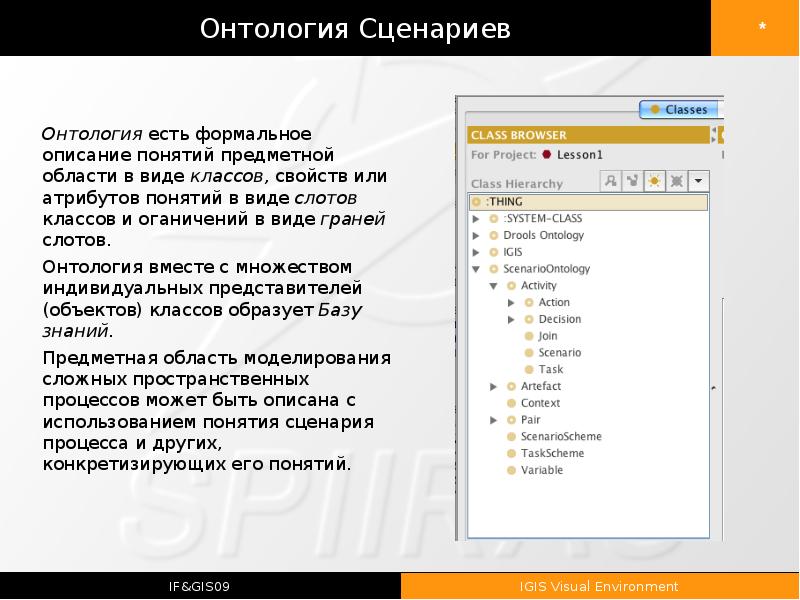Viewport: 800px width, 600px height.
Task: Expand the Drools Ontology node
Action: coord(476,236)
